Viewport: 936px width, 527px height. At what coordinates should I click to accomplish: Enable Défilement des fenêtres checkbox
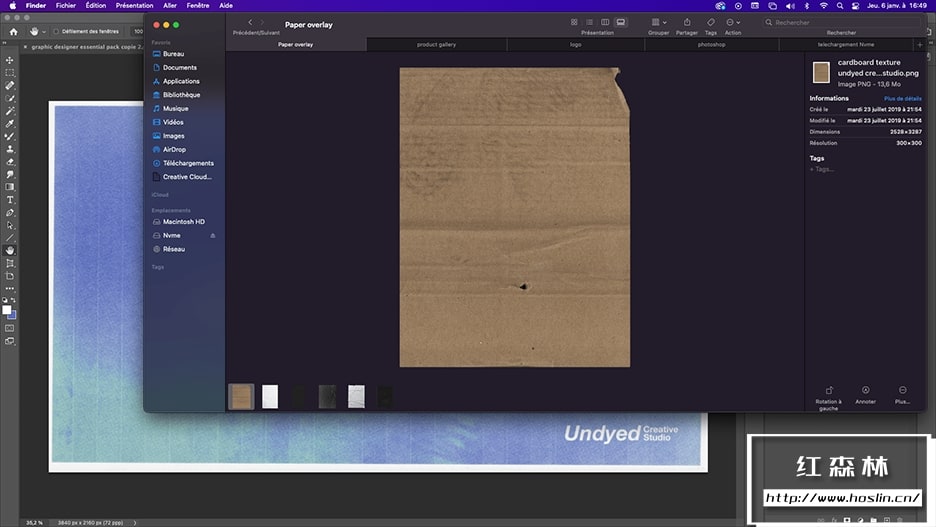point(56,31)
